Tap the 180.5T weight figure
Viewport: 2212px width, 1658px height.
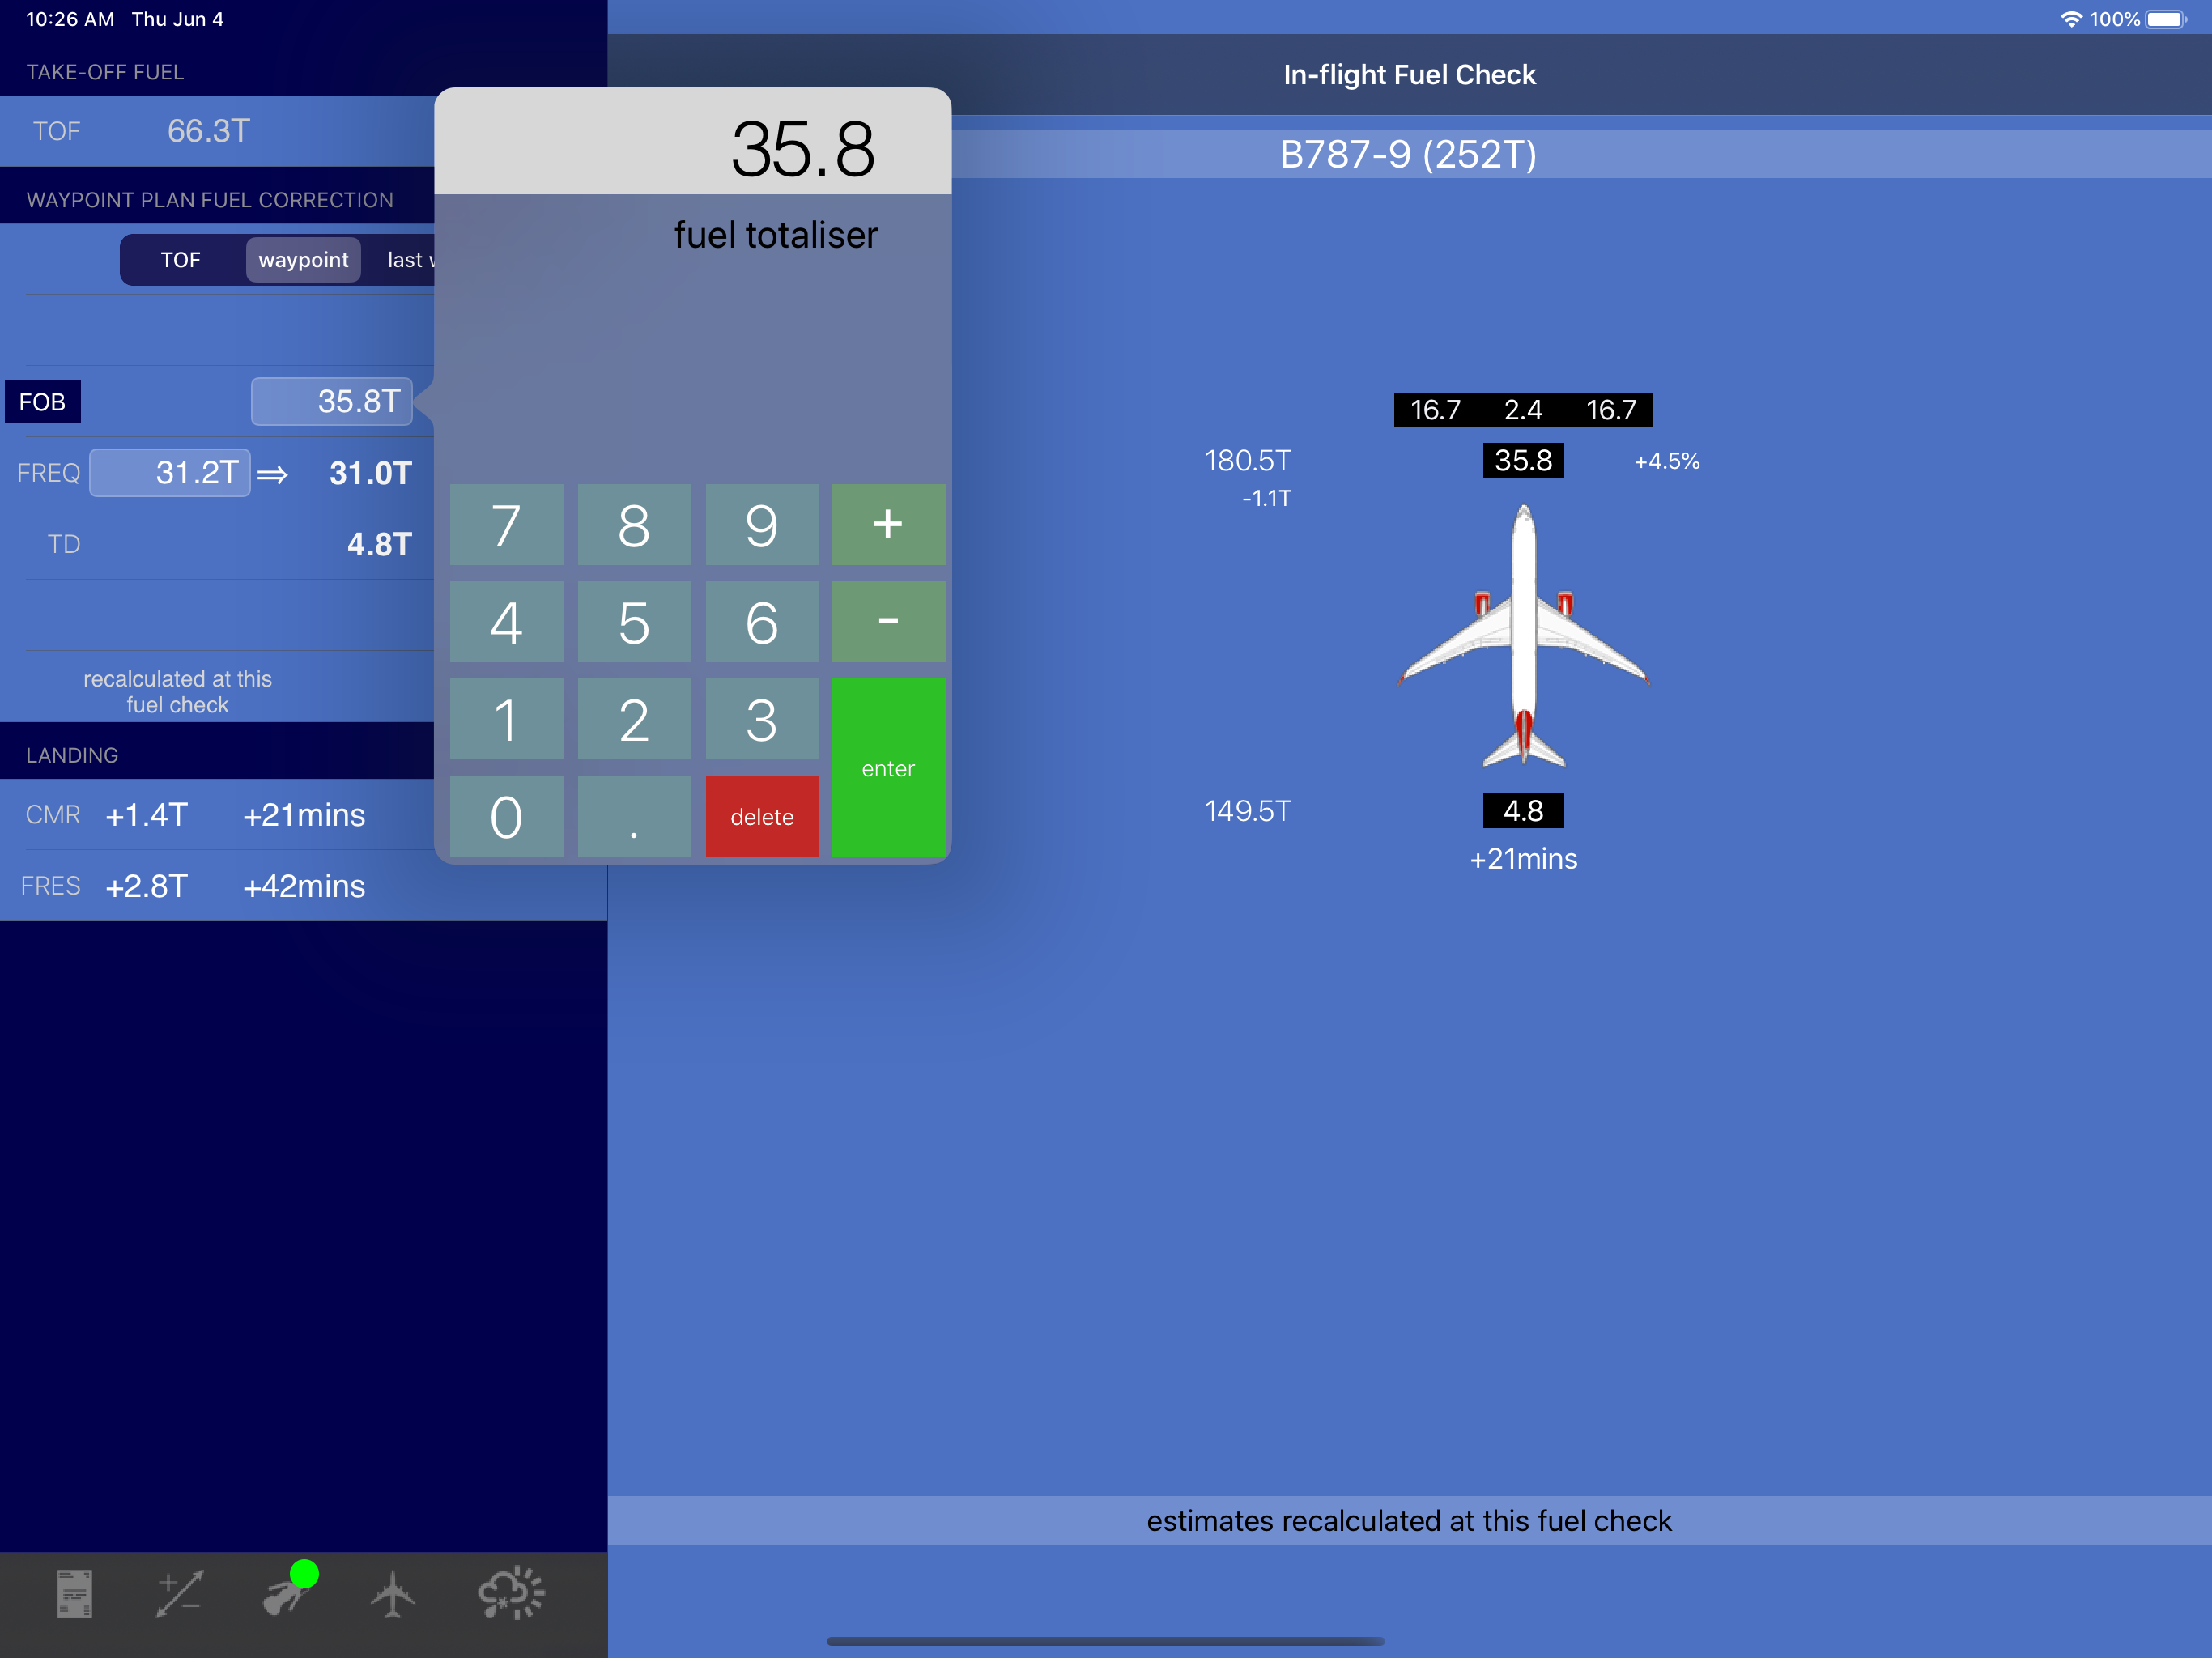[1248, 460]
